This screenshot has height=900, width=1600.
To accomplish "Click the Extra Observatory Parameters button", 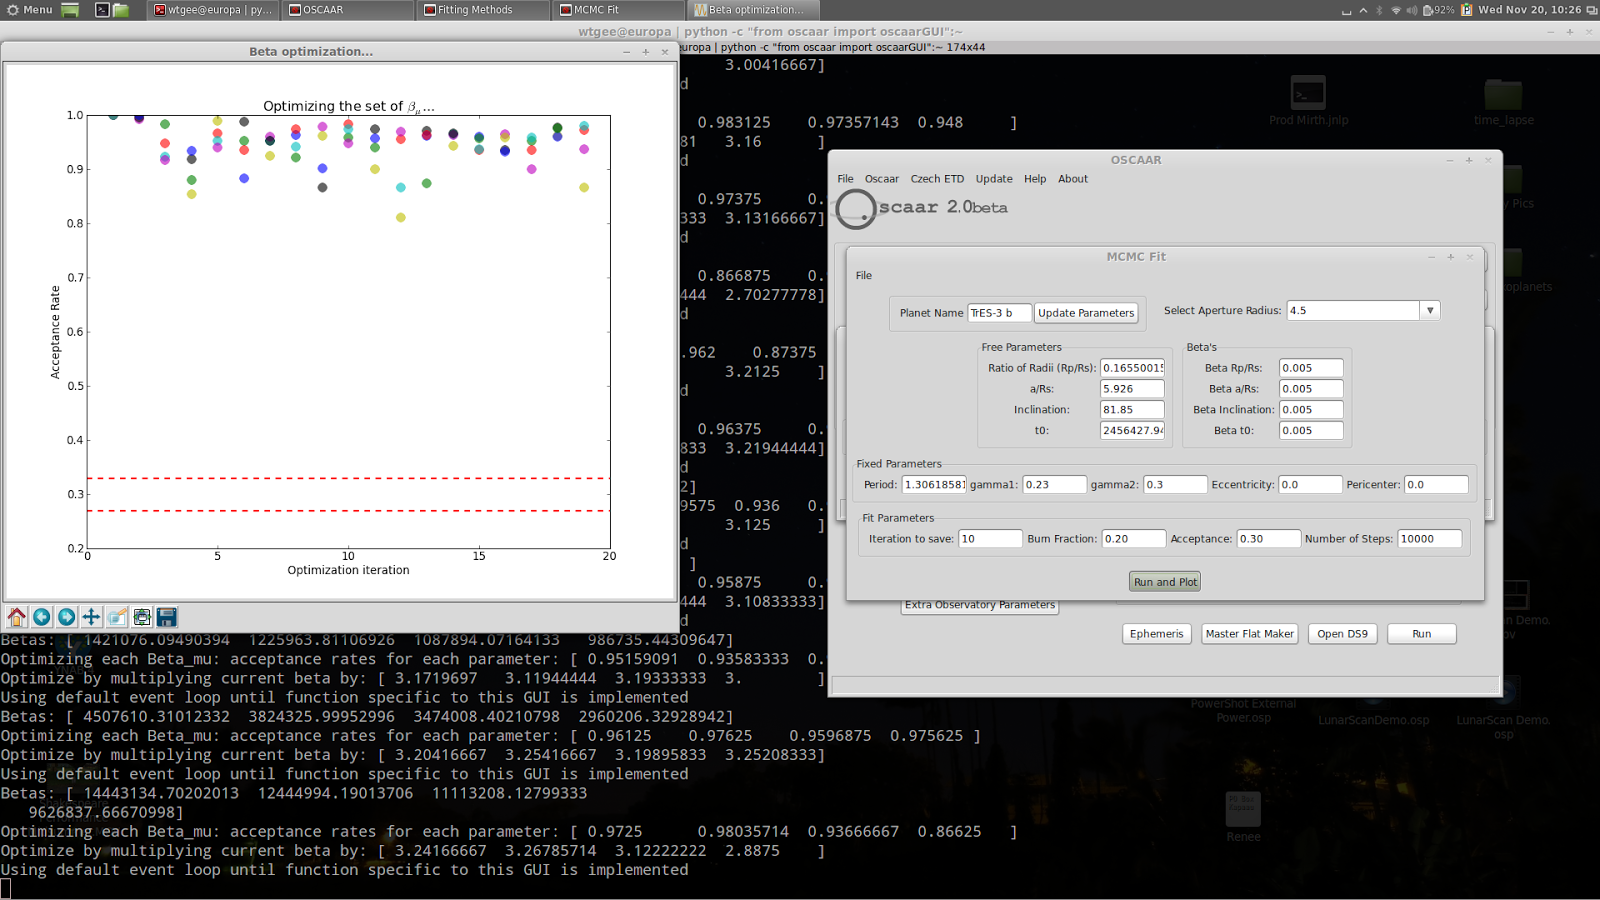I will tap(980, 605).
